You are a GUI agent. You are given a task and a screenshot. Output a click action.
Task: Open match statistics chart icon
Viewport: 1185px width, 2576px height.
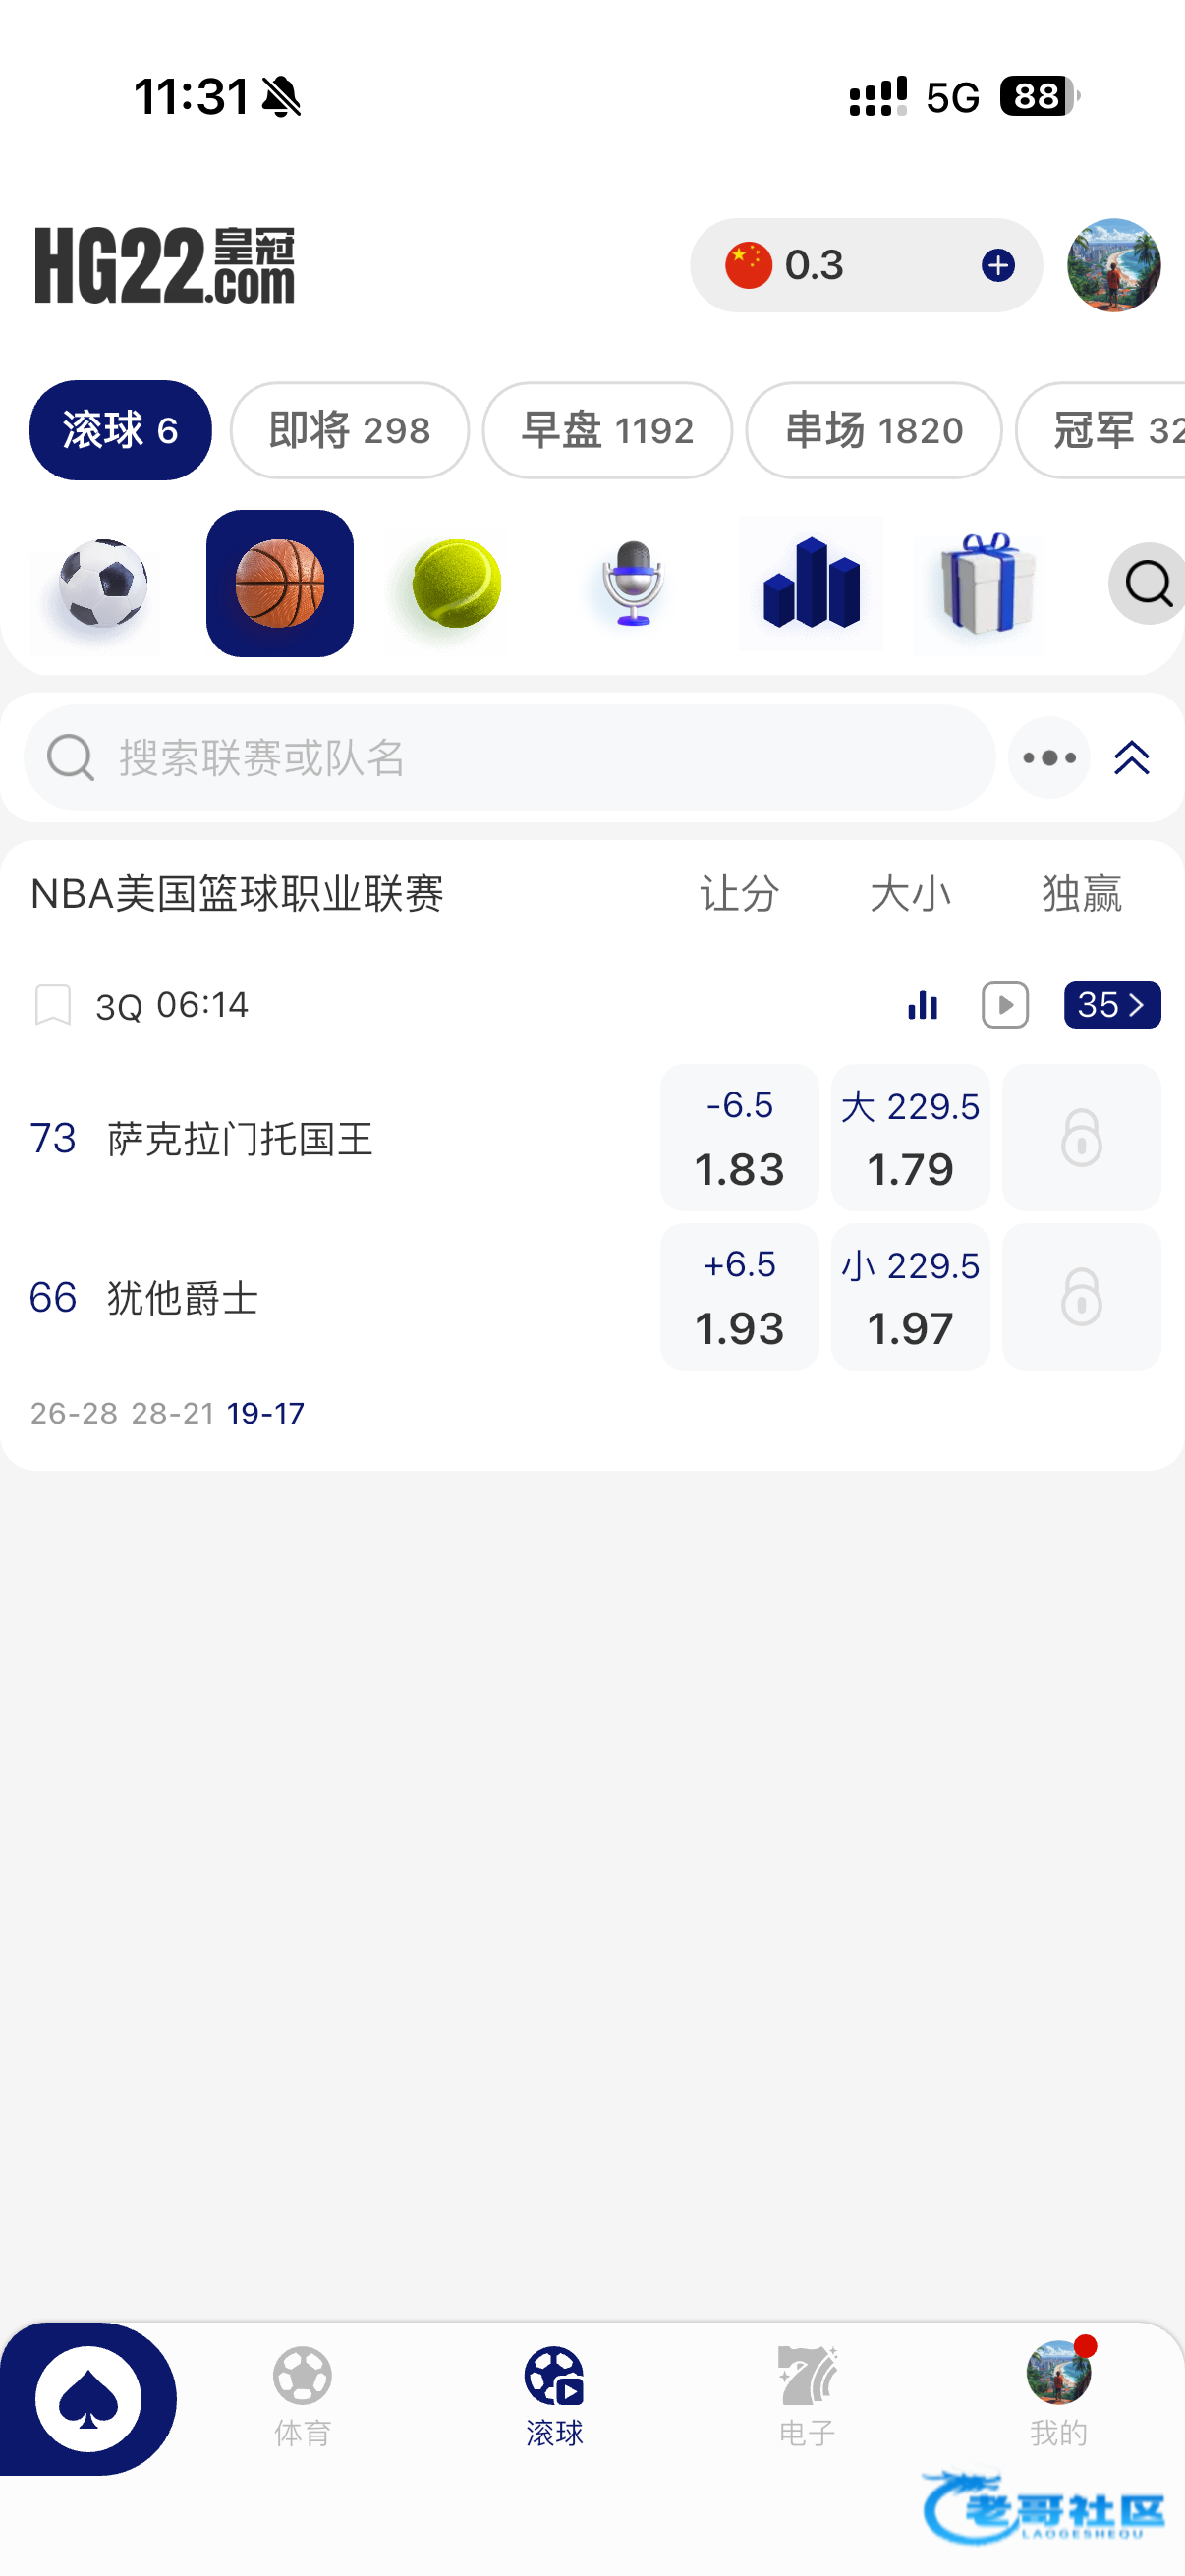[922, 1005]
